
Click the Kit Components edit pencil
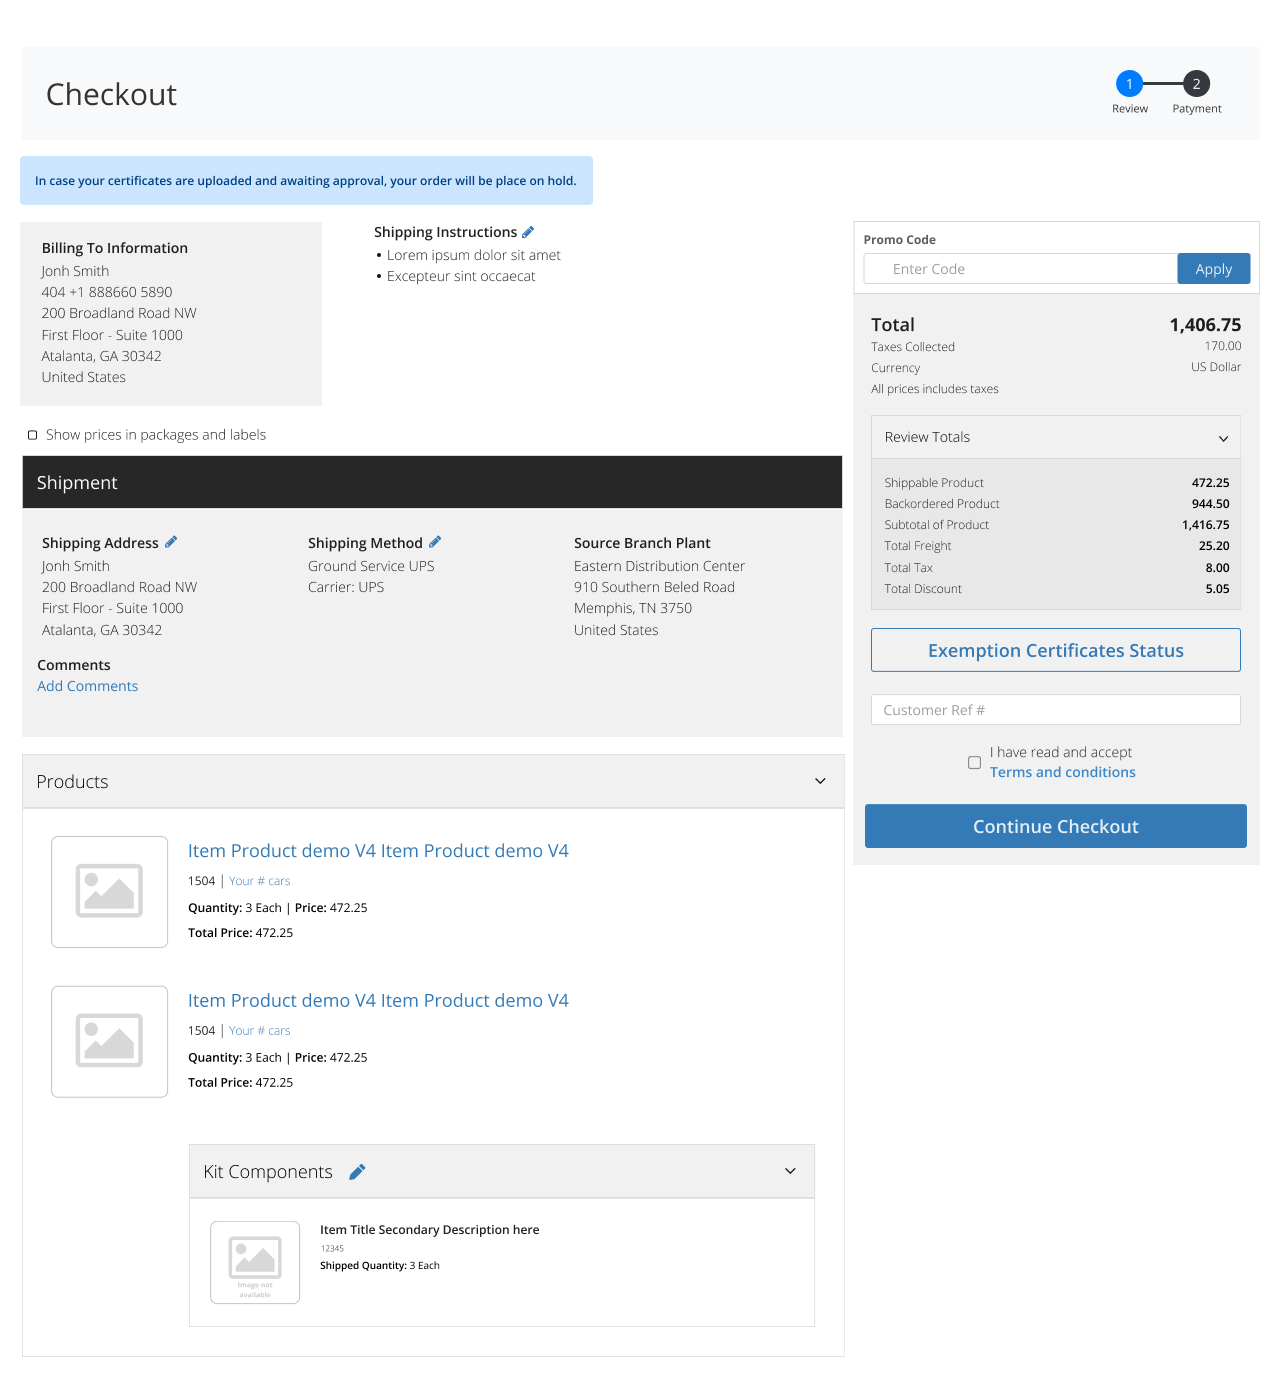click(357, 1172)
